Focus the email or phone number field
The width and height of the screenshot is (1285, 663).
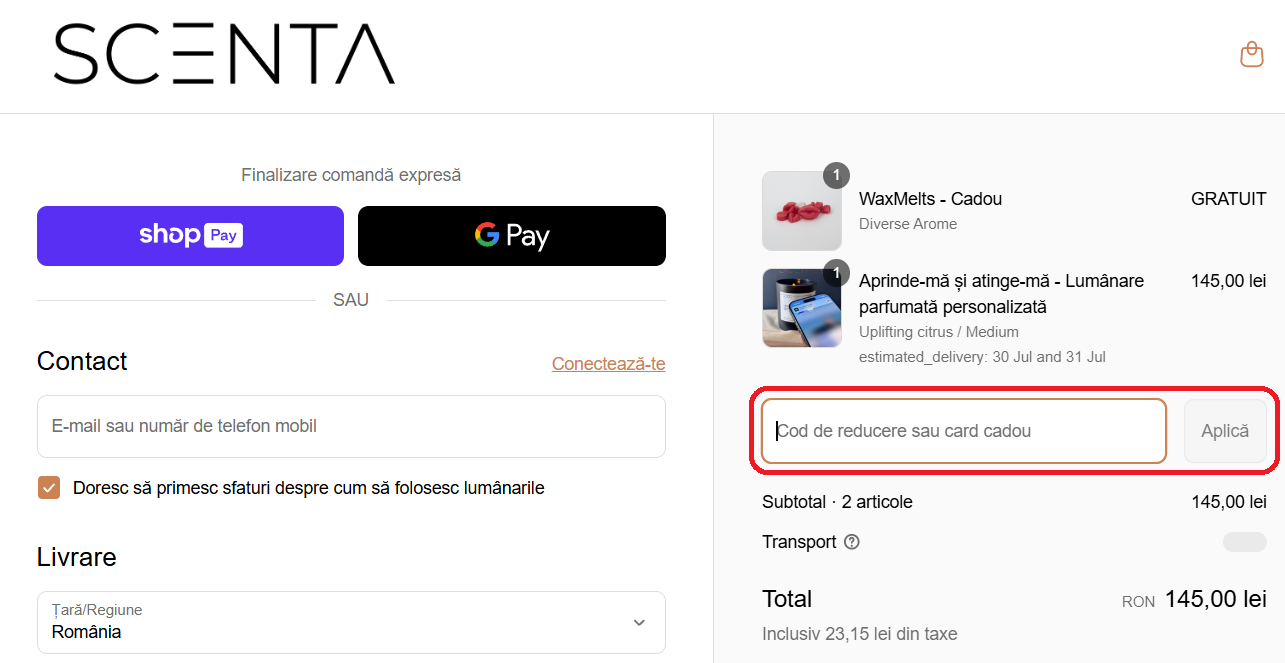click(x=351, y=426)
